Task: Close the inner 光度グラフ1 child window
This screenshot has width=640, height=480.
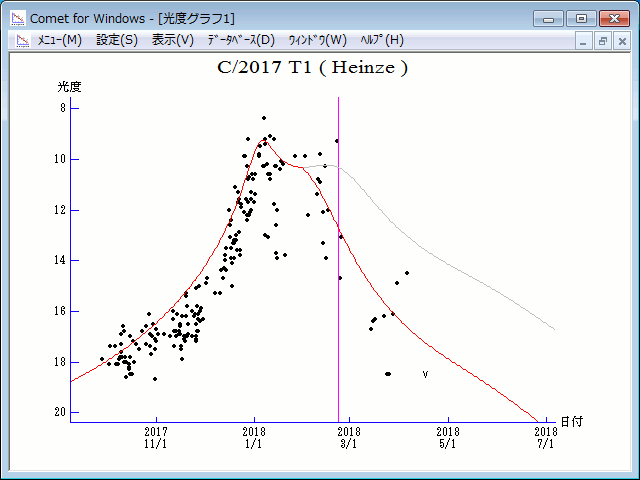Action: point(621,41)
